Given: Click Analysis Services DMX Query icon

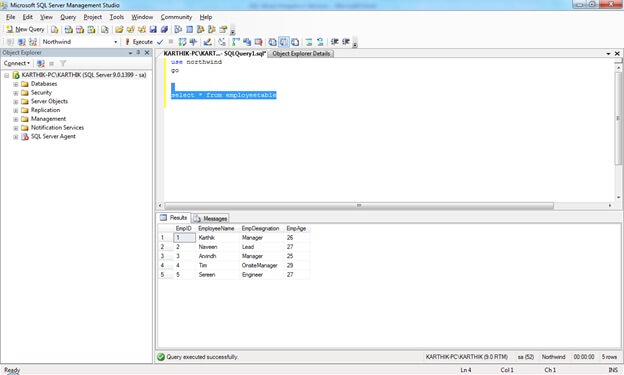Looking at the screenshot, I should (x=80, y=29).
